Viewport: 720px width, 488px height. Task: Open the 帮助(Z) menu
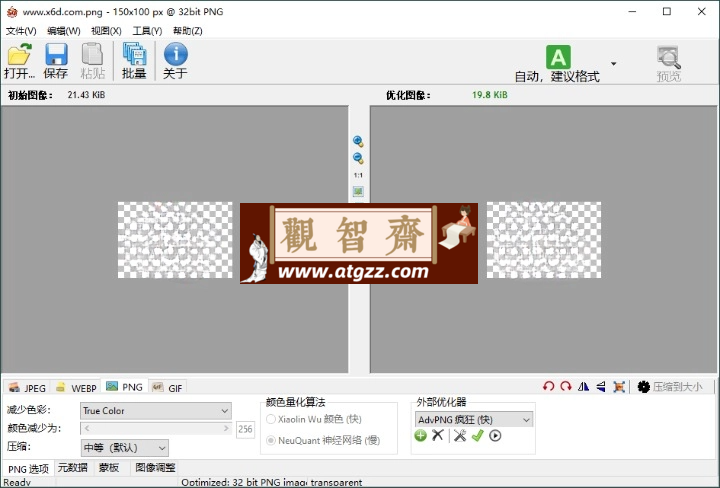pos(187,31)
